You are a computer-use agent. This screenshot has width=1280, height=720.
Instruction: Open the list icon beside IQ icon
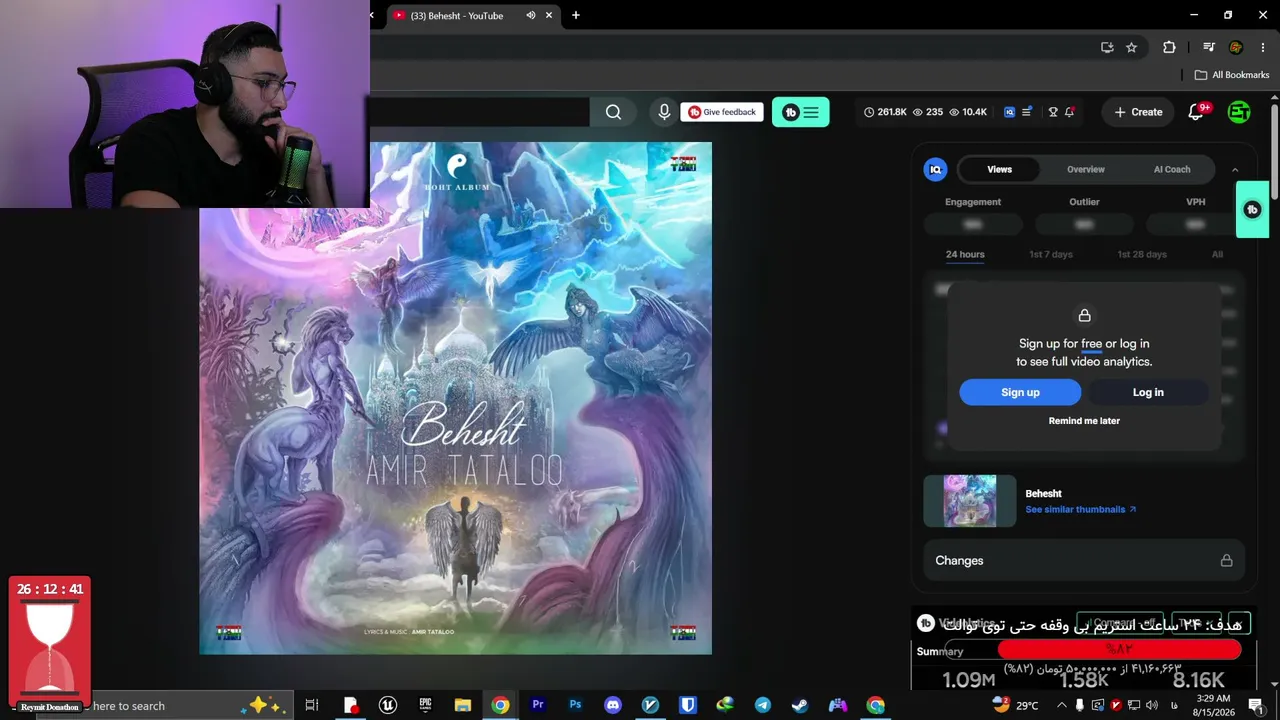click(1027, 112)
